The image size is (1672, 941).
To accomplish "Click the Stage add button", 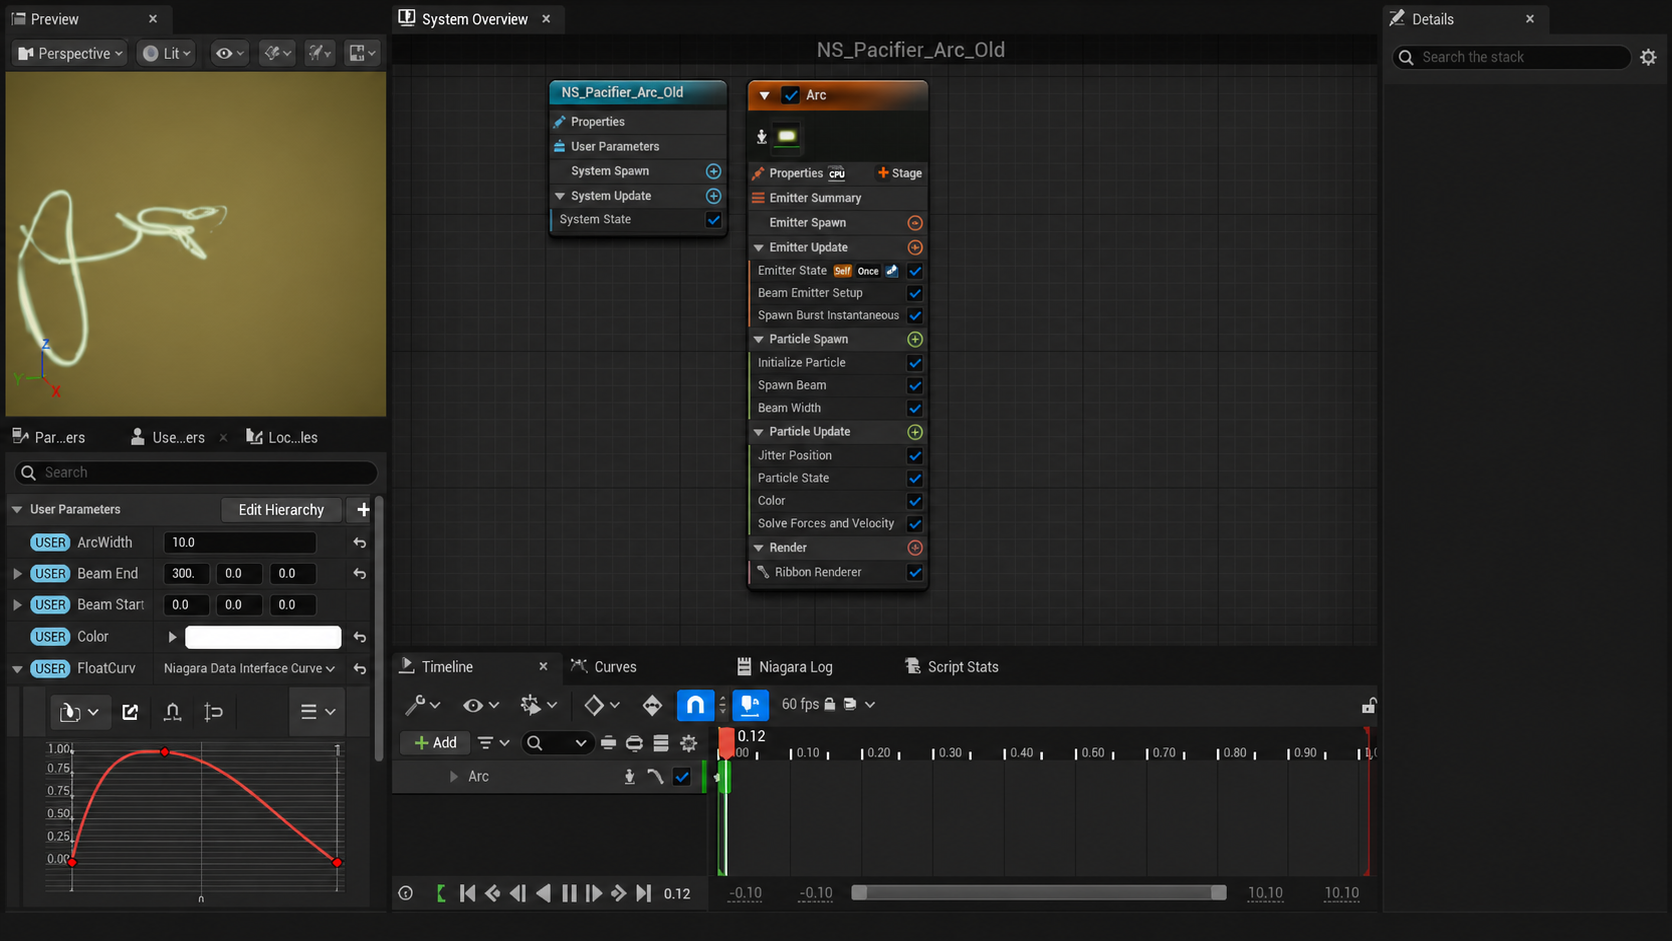I will [x=899, y=173].
